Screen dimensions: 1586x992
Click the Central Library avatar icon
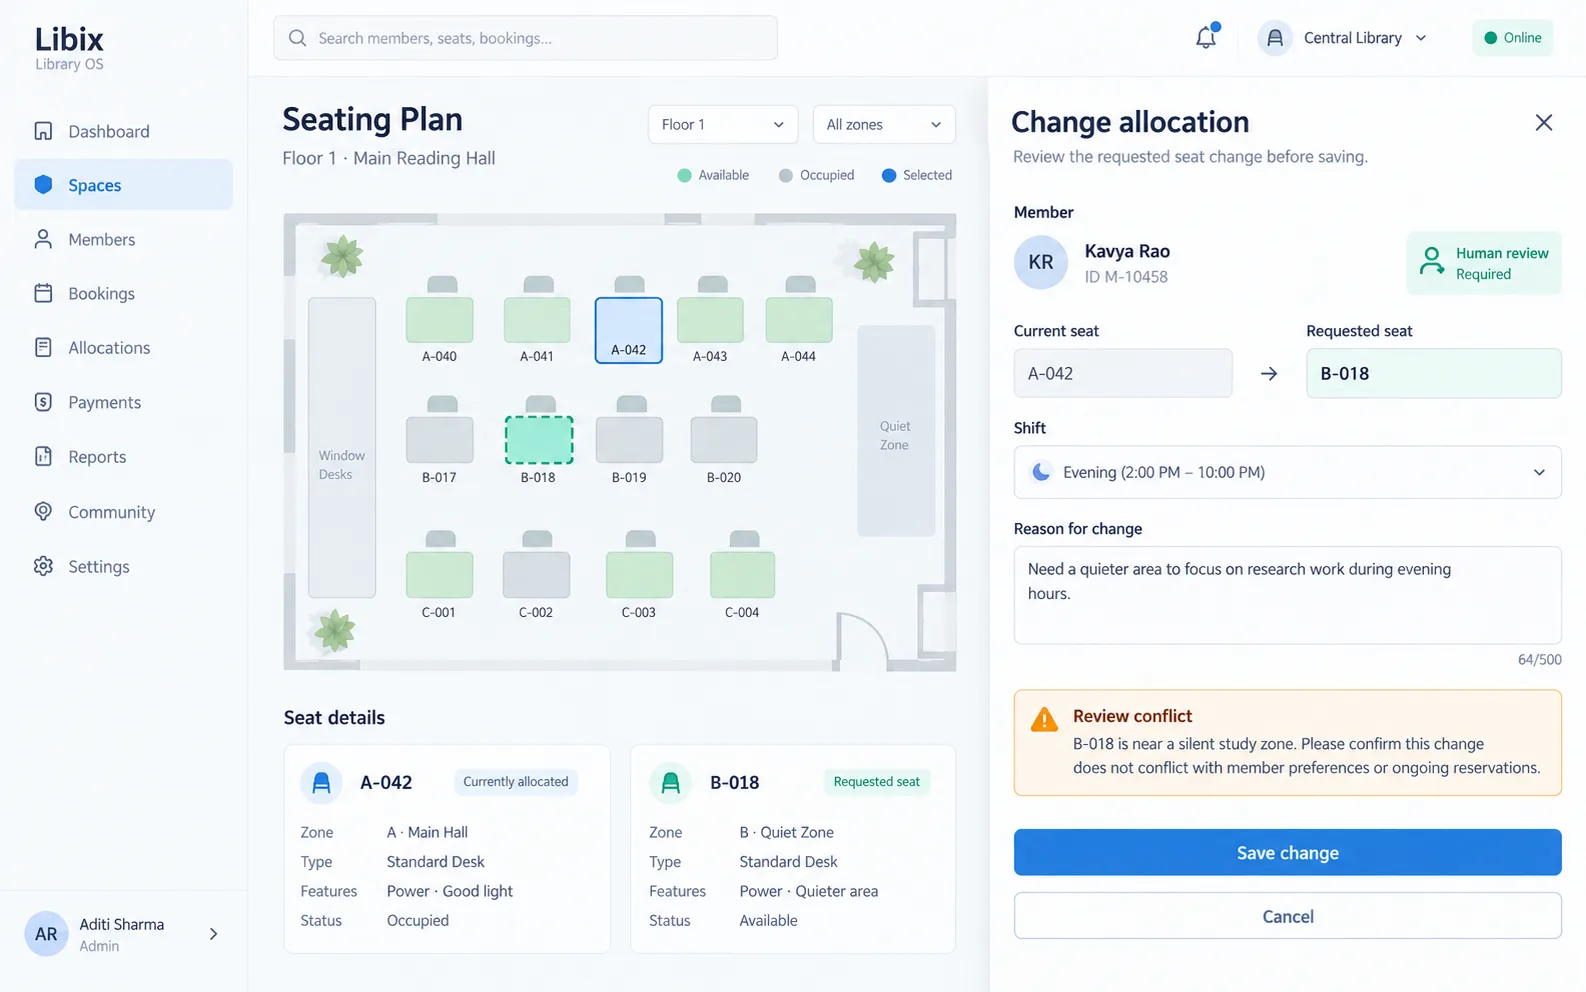click(x=1275, y=38)
